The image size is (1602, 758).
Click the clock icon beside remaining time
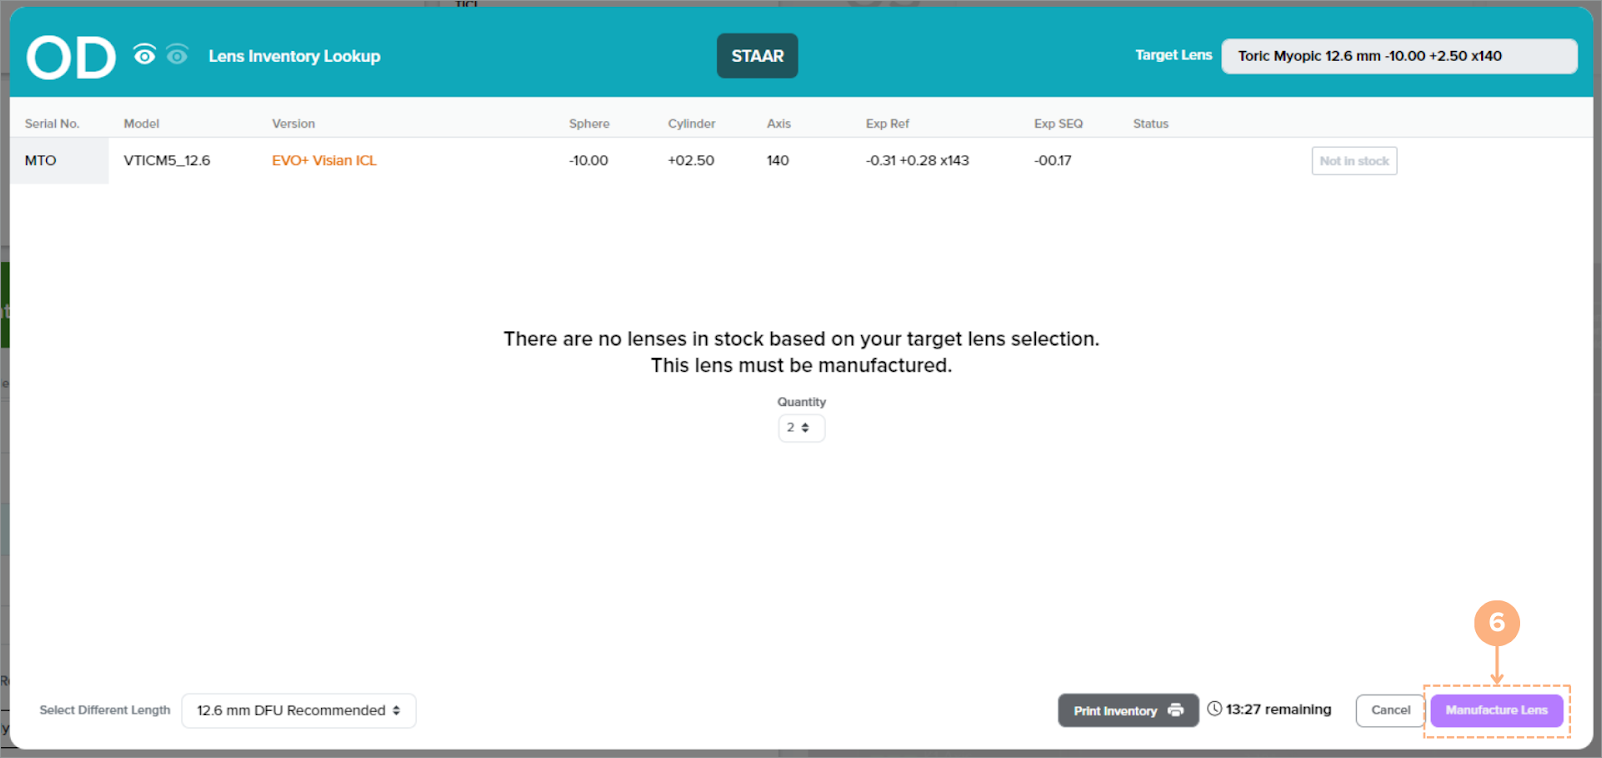click(x=1214, y=709)
